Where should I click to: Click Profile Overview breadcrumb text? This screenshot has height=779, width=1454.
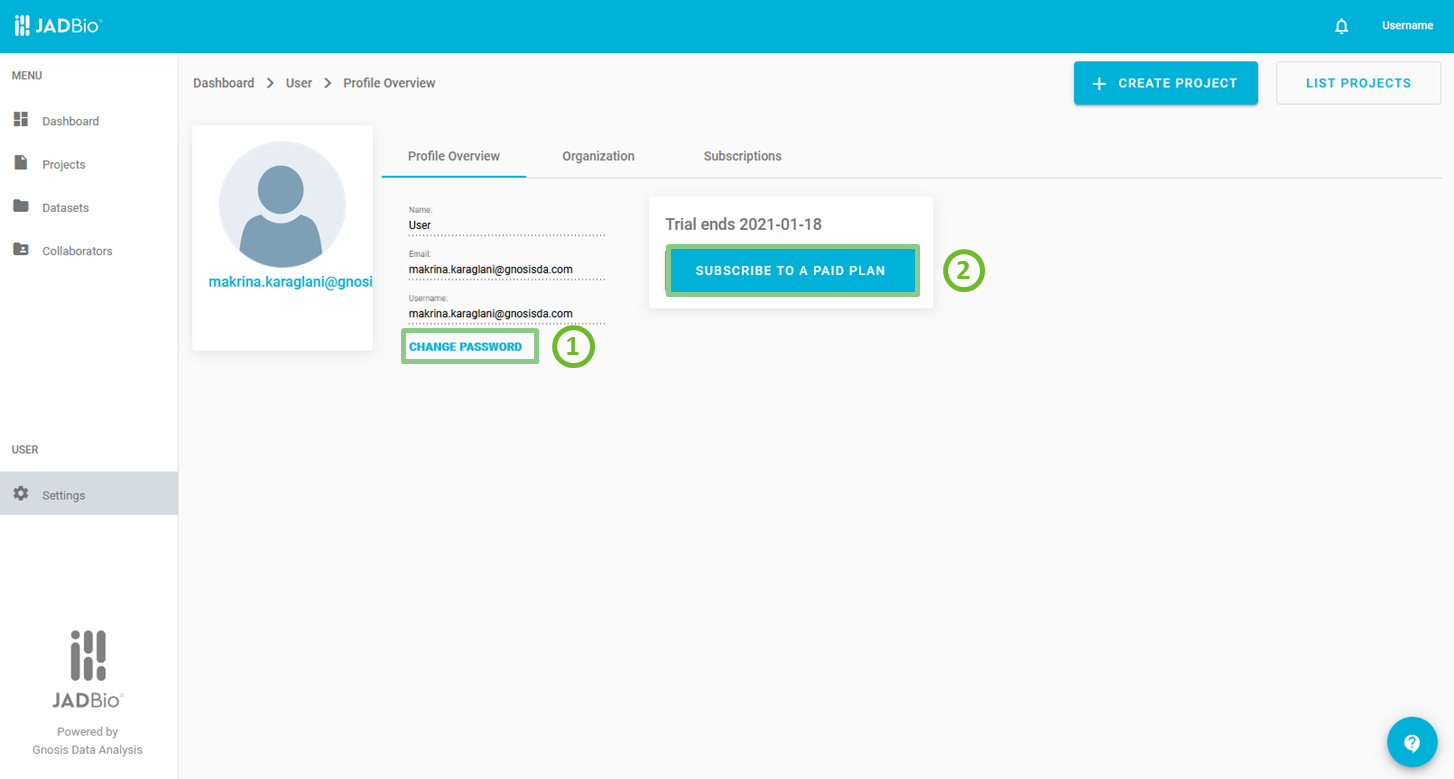point(389,83)
